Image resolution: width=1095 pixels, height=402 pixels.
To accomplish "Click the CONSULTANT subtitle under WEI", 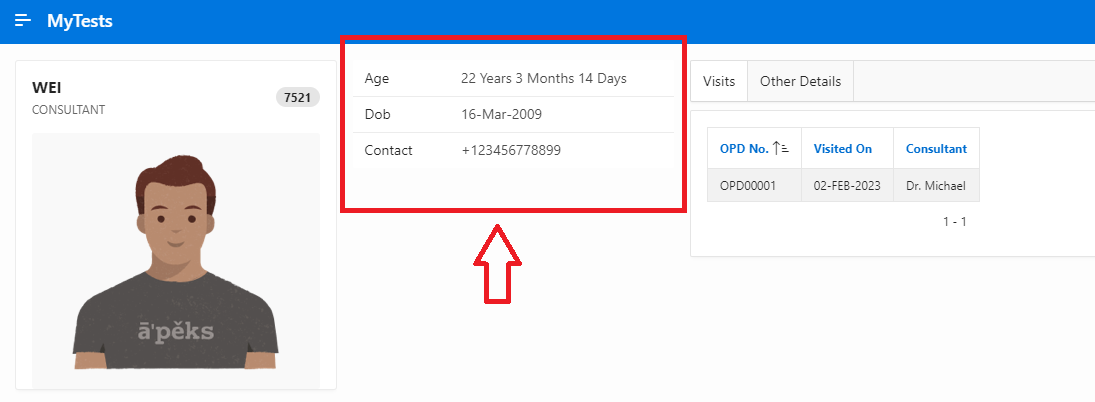I will coord(68,110).
